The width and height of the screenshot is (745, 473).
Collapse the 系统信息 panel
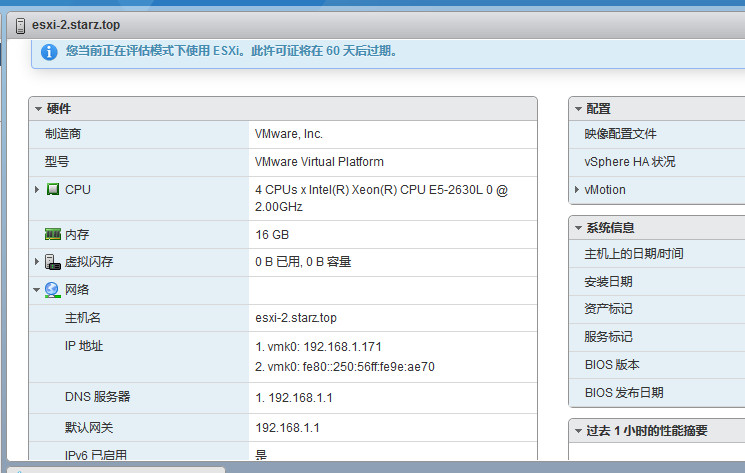point(578,228)
